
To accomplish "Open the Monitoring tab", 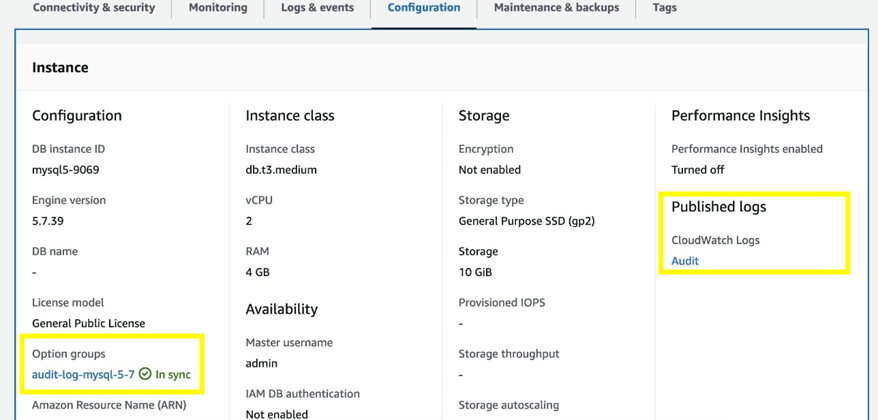I will 218,8.
